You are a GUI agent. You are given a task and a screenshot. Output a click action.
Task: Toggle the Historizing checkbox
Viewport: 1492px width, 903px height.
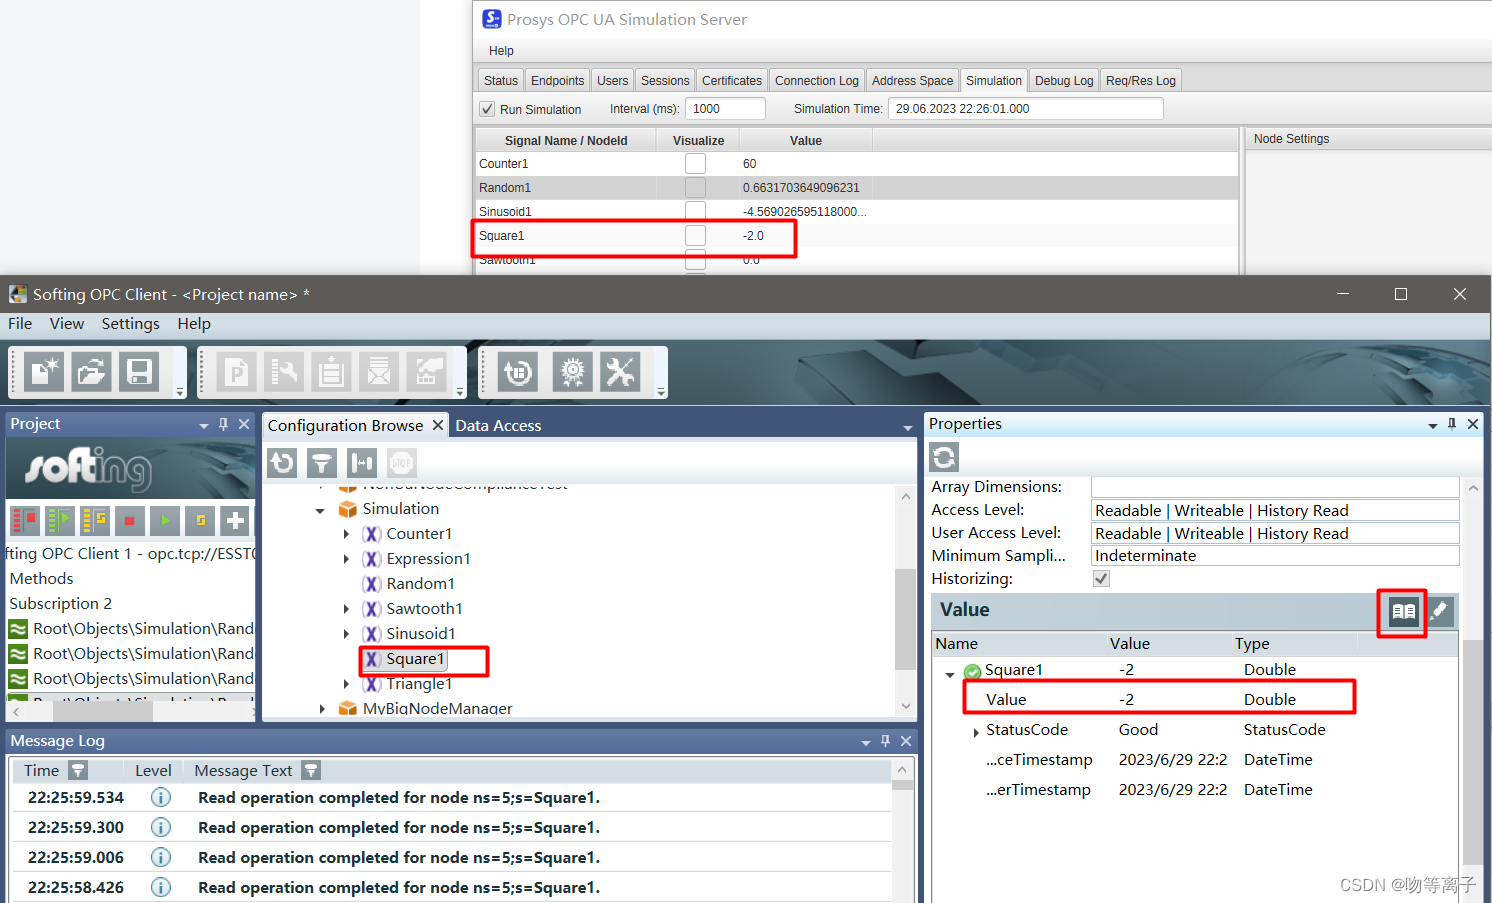pos(1101,579)
